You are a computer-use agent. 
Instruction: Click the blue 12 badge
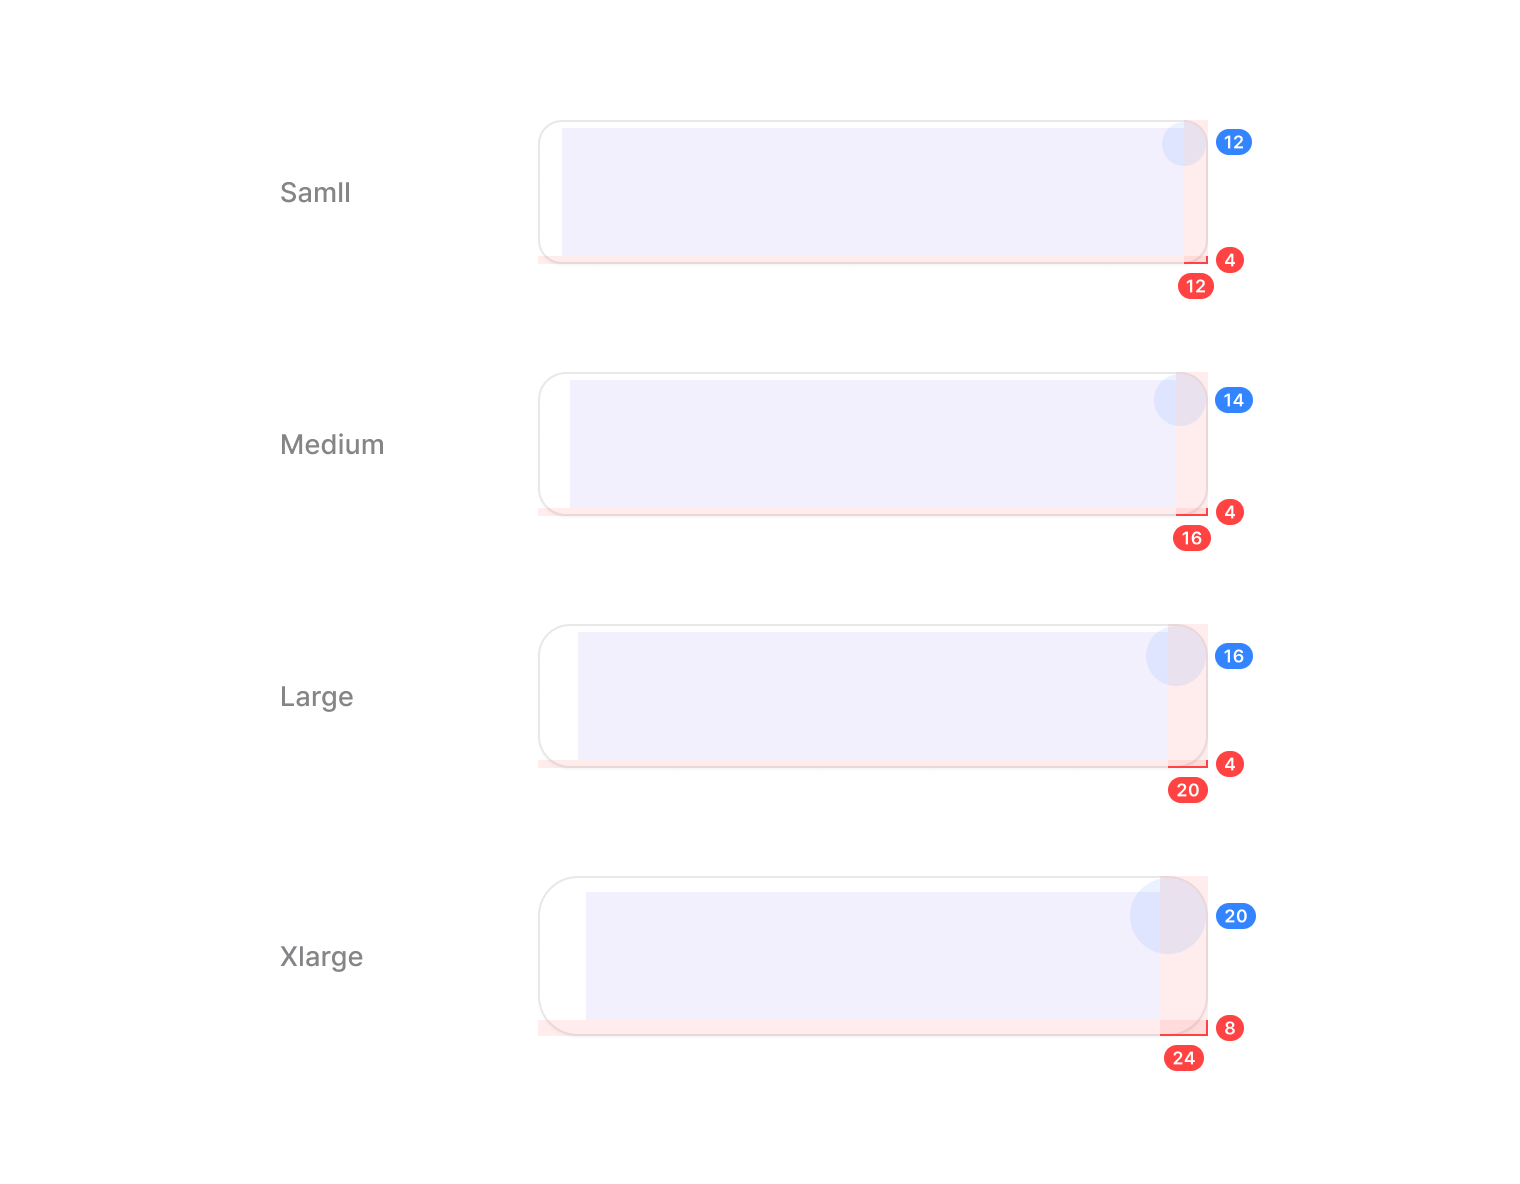click(1234, 142)
